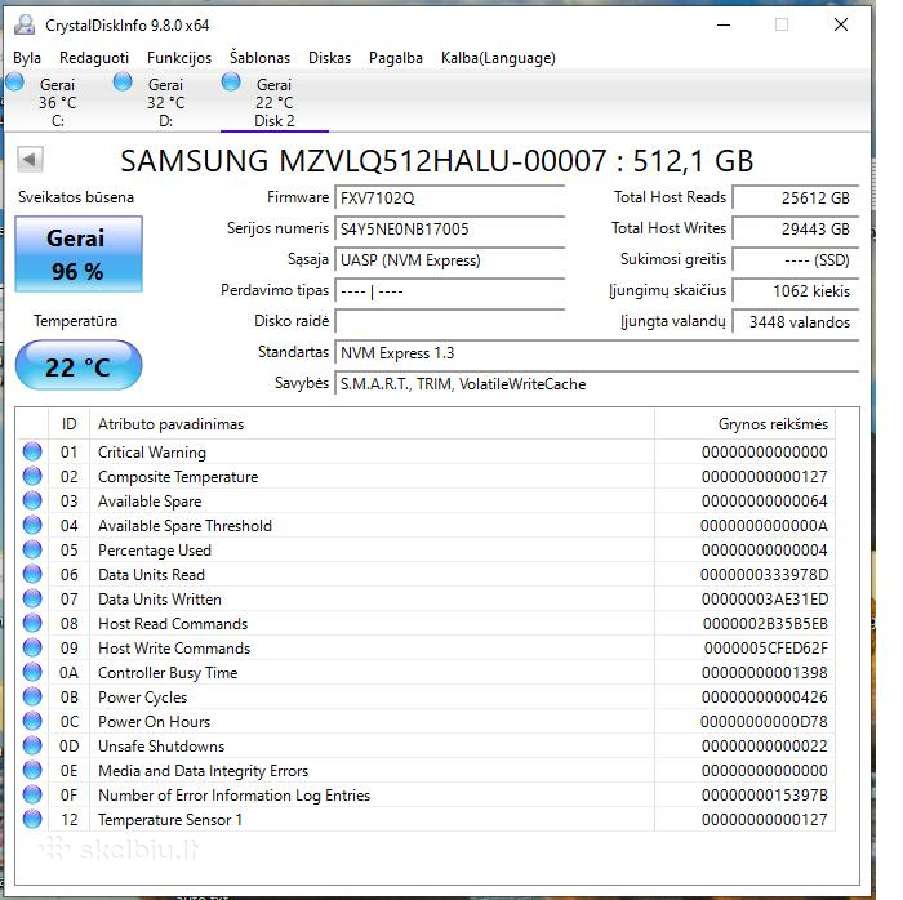Go to previous disk with left arrow
This screenshot has width=903, height=900.
pyautogui.click(x=30, y=160)
